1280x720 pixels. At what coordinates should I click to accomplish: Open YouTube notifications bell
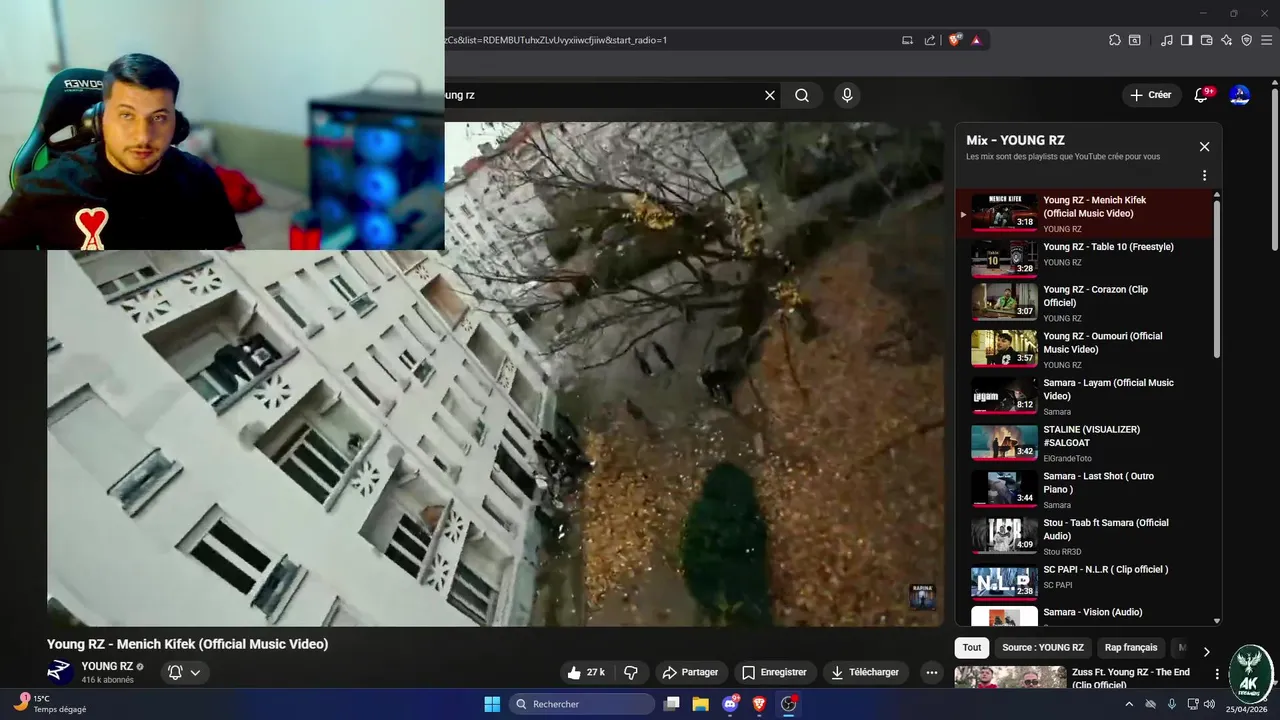click(x=1202, y=95)
